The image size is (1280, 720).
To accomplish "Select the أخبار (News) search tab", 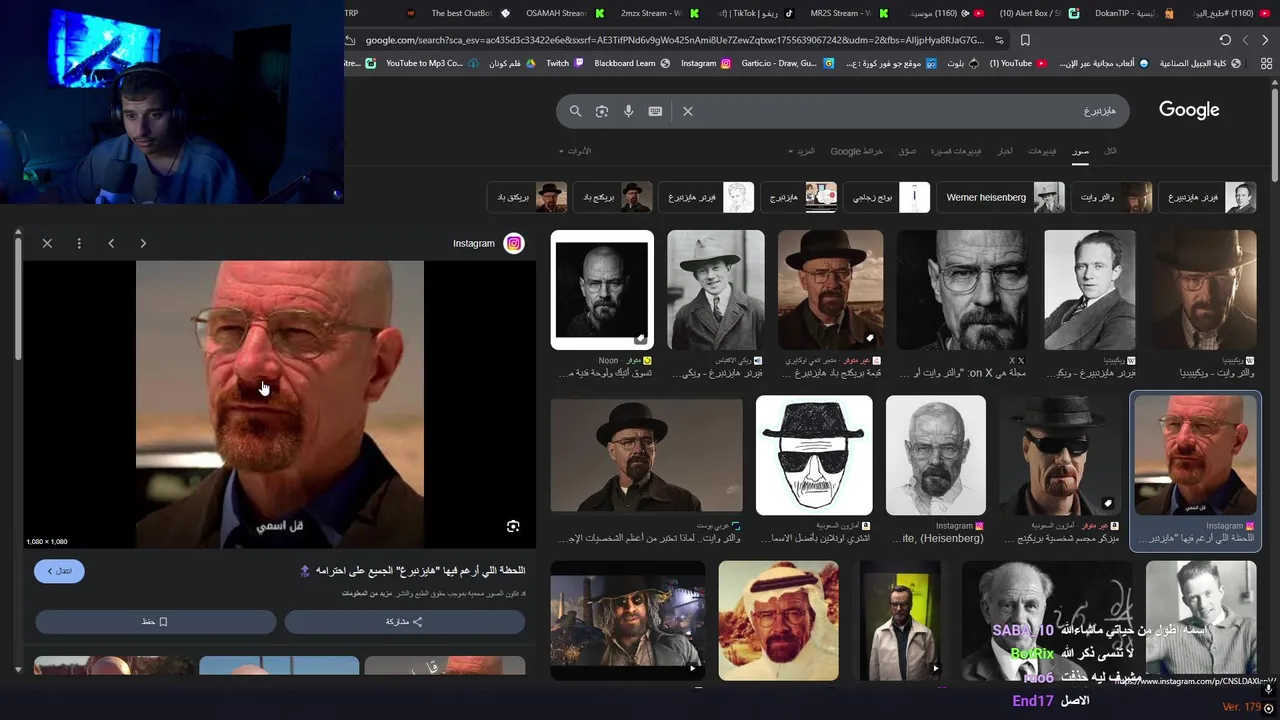I will coord(1005,151).
